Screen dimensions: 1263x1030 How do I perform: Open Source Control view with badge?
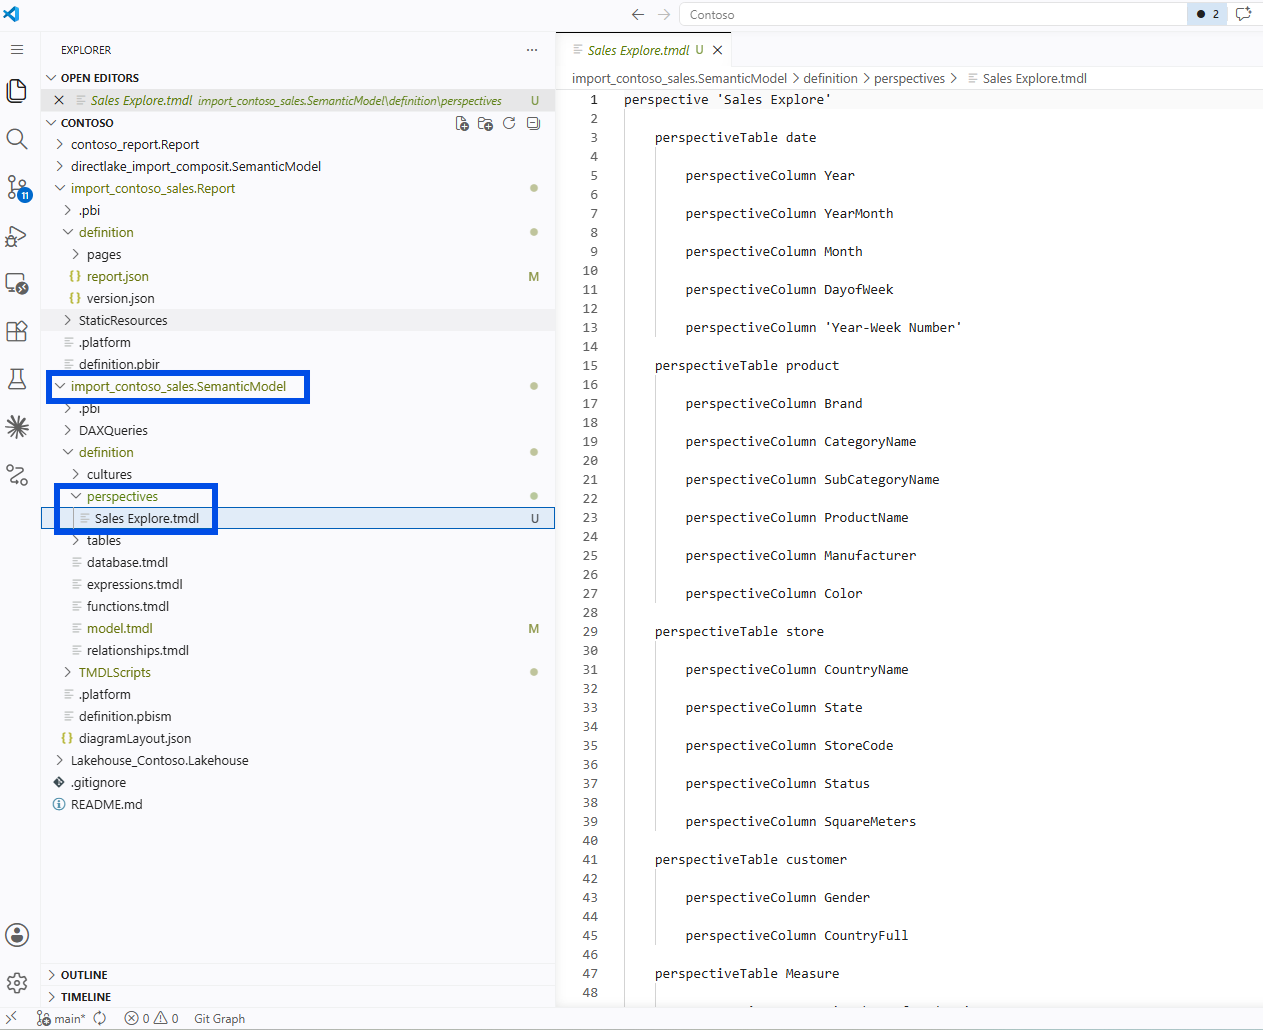point(18,188)
